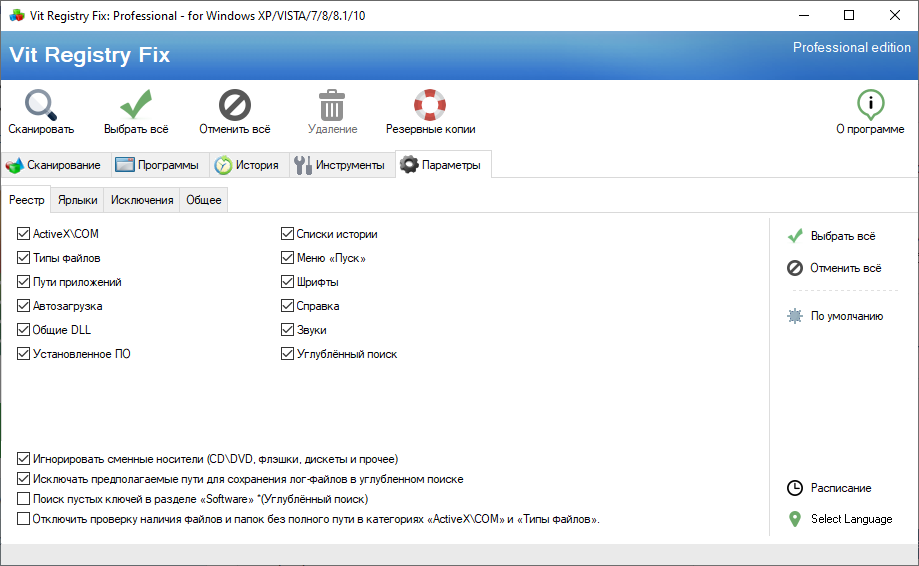Click the side panel Выбрать всё checkmark
This screenshot has width=919, height=566.
click(x=795, y=236)
